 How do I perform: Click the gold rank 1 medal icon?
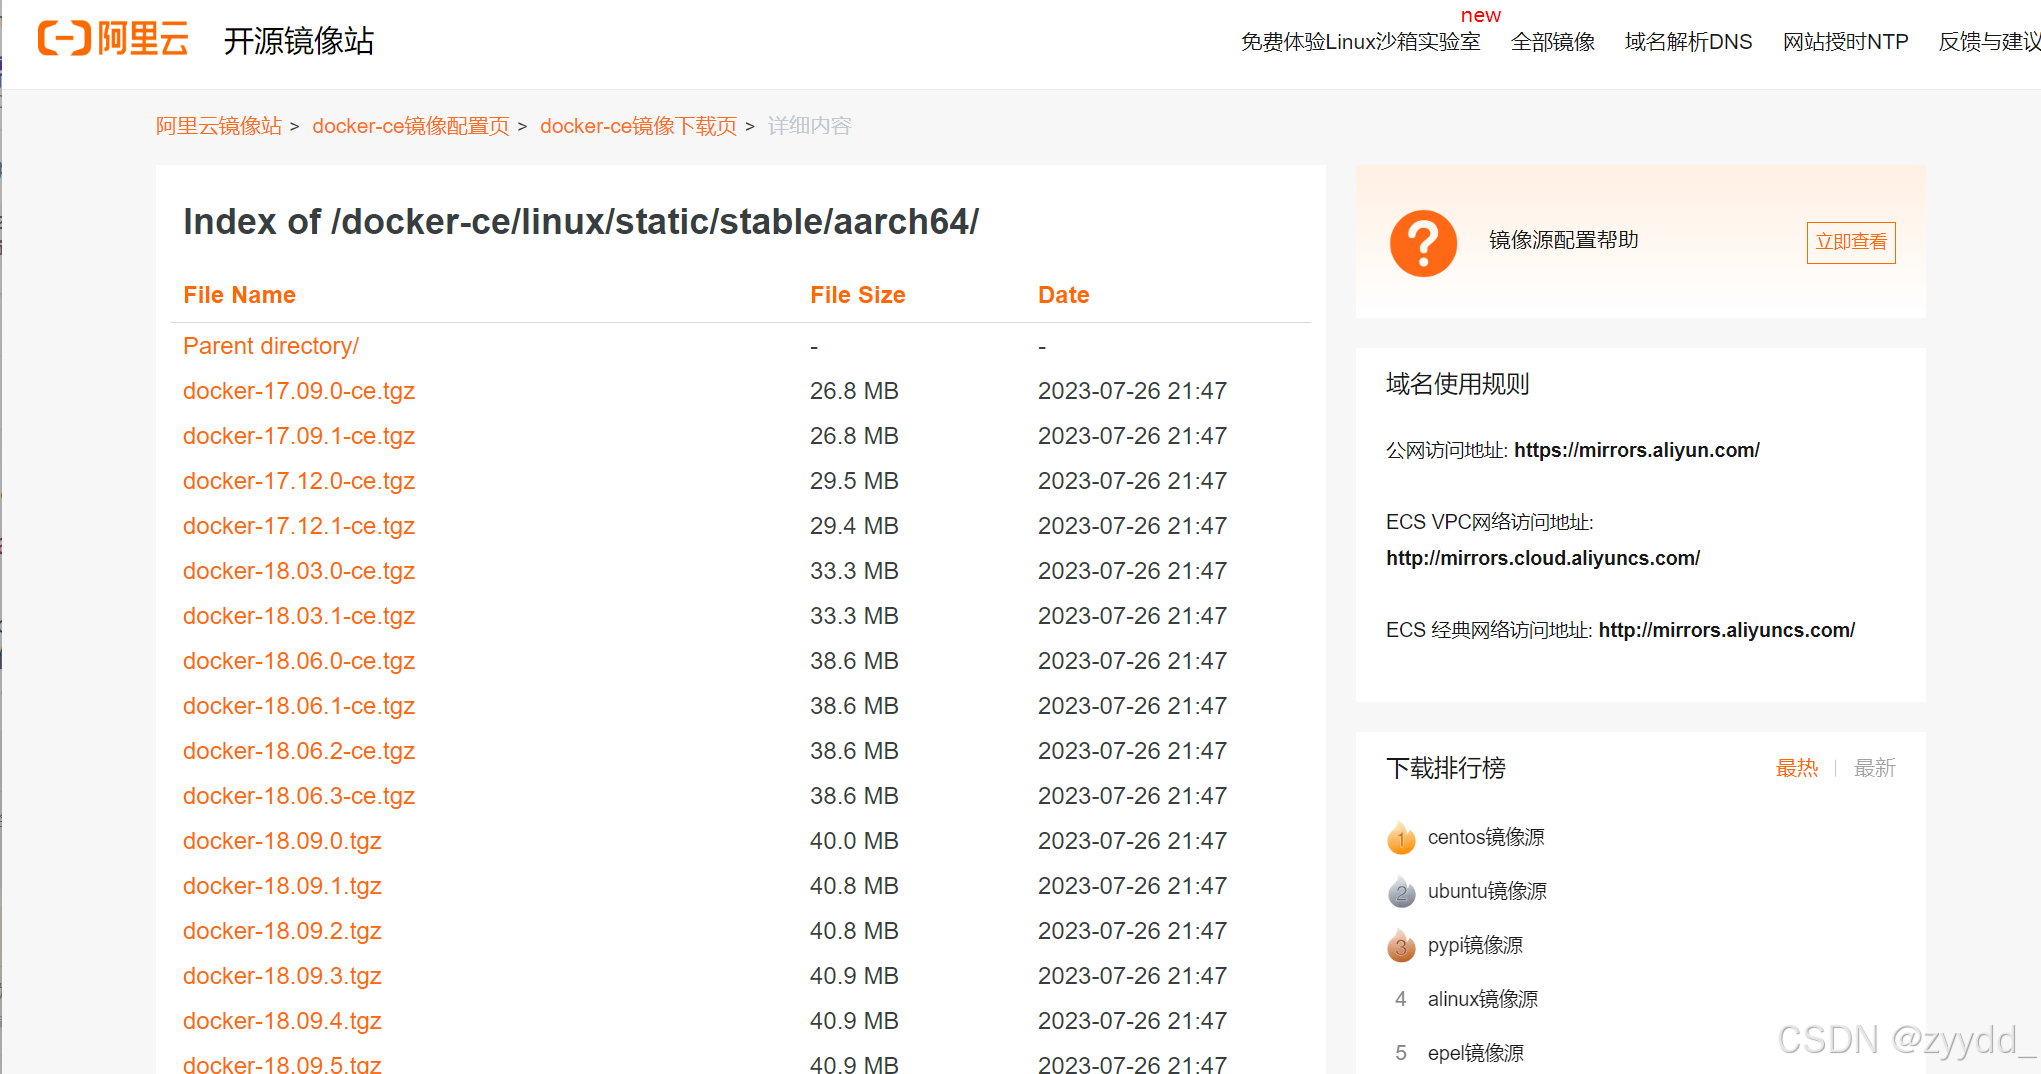[x=1401, y=838]
